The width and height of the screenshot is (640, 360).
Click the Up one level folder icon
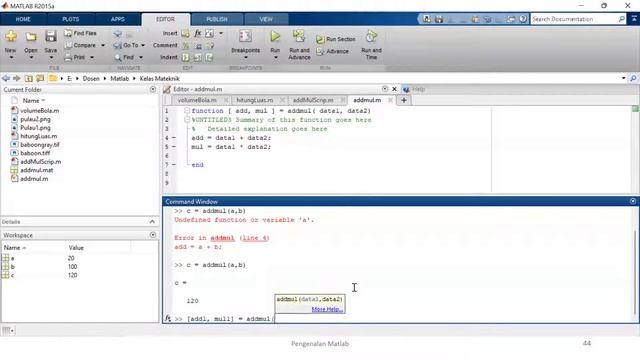click(x=29, y=78)
